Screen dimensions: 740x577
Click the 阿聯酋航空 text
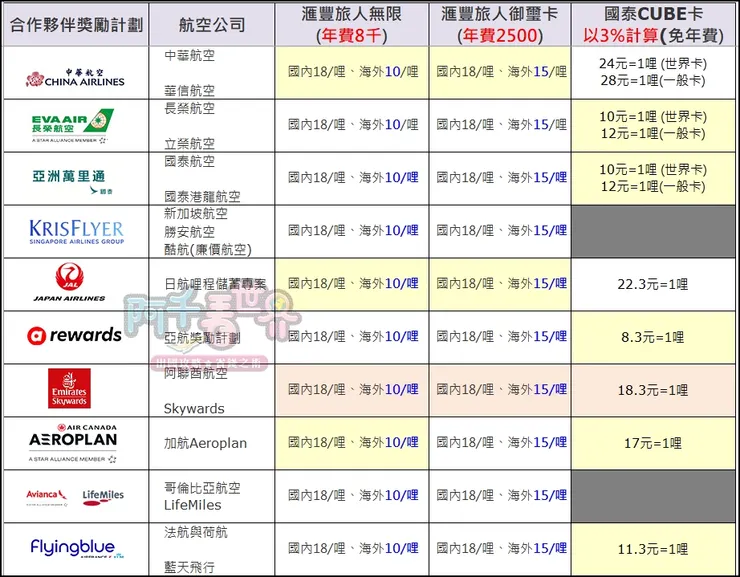(x=196, y=373)
